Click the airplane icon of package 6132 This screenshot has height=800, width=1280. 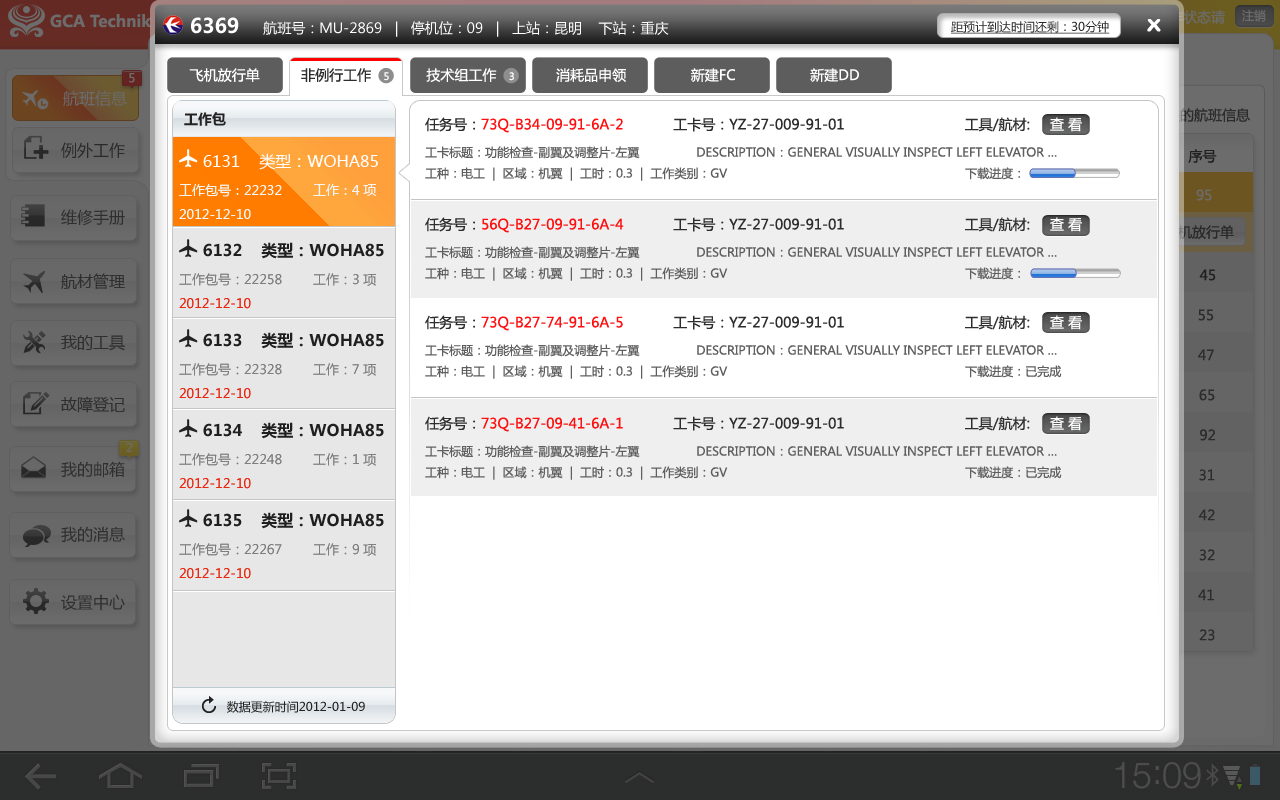[x=188, y=248]
